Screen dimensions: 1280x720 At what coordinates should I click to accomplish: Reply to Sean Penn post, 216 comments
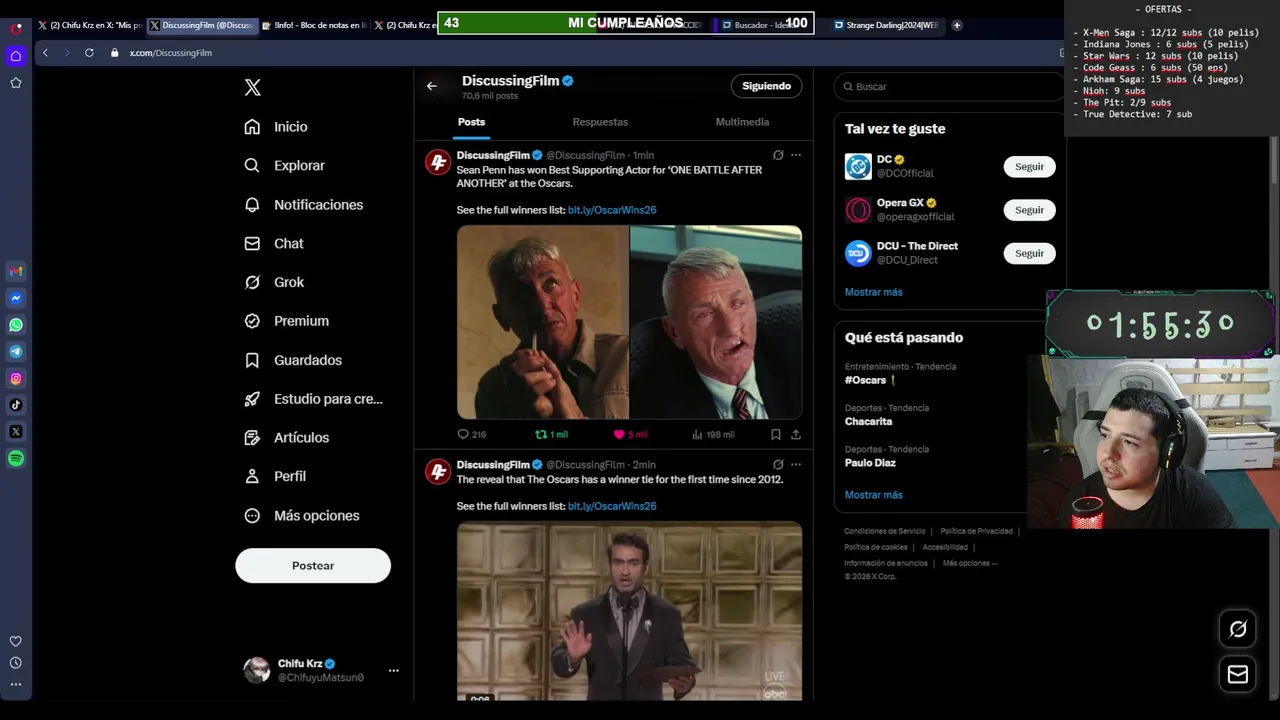coord(471,435)
